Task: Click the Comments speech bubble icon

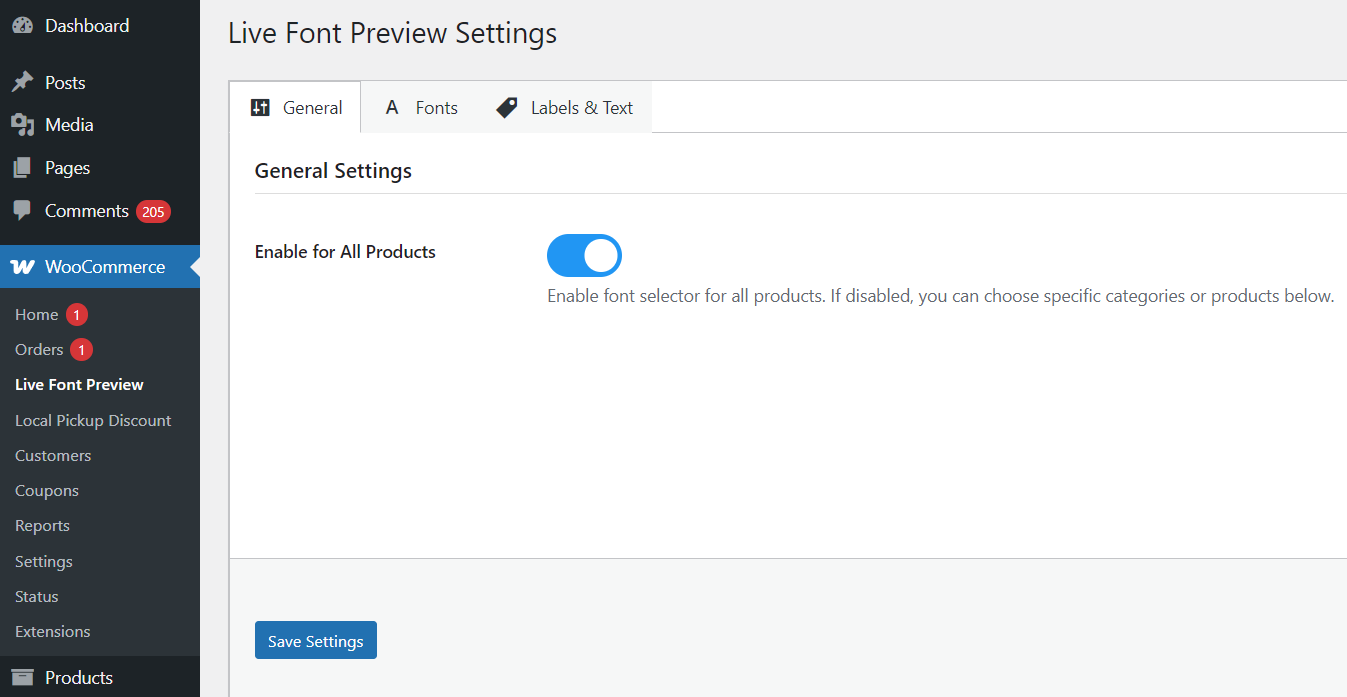Action: 22,210
